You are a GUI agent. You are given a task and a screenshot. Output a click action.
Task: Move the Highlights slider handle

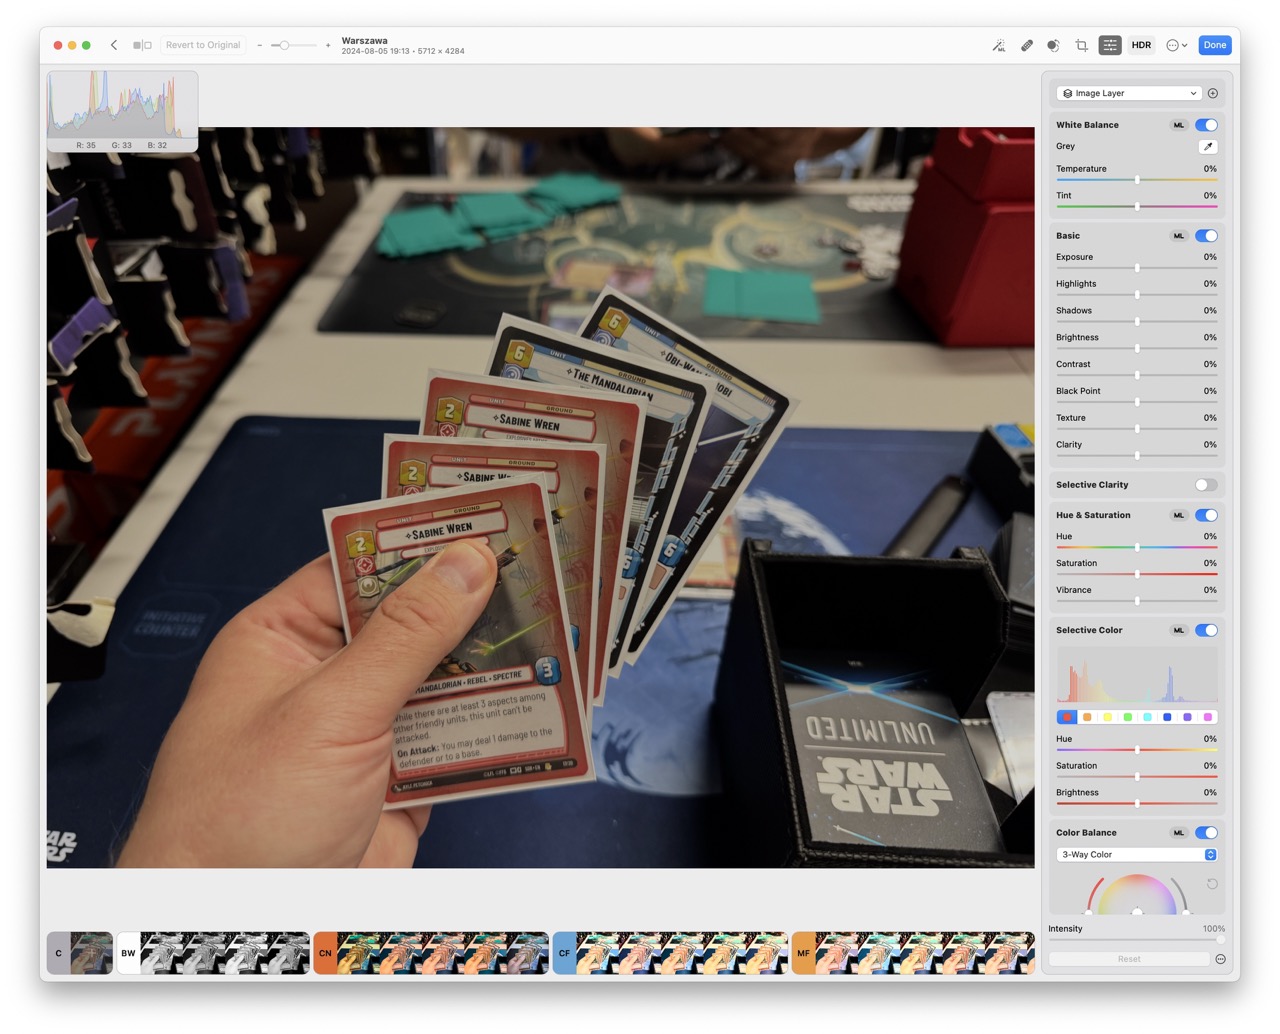pos(1137,295)
